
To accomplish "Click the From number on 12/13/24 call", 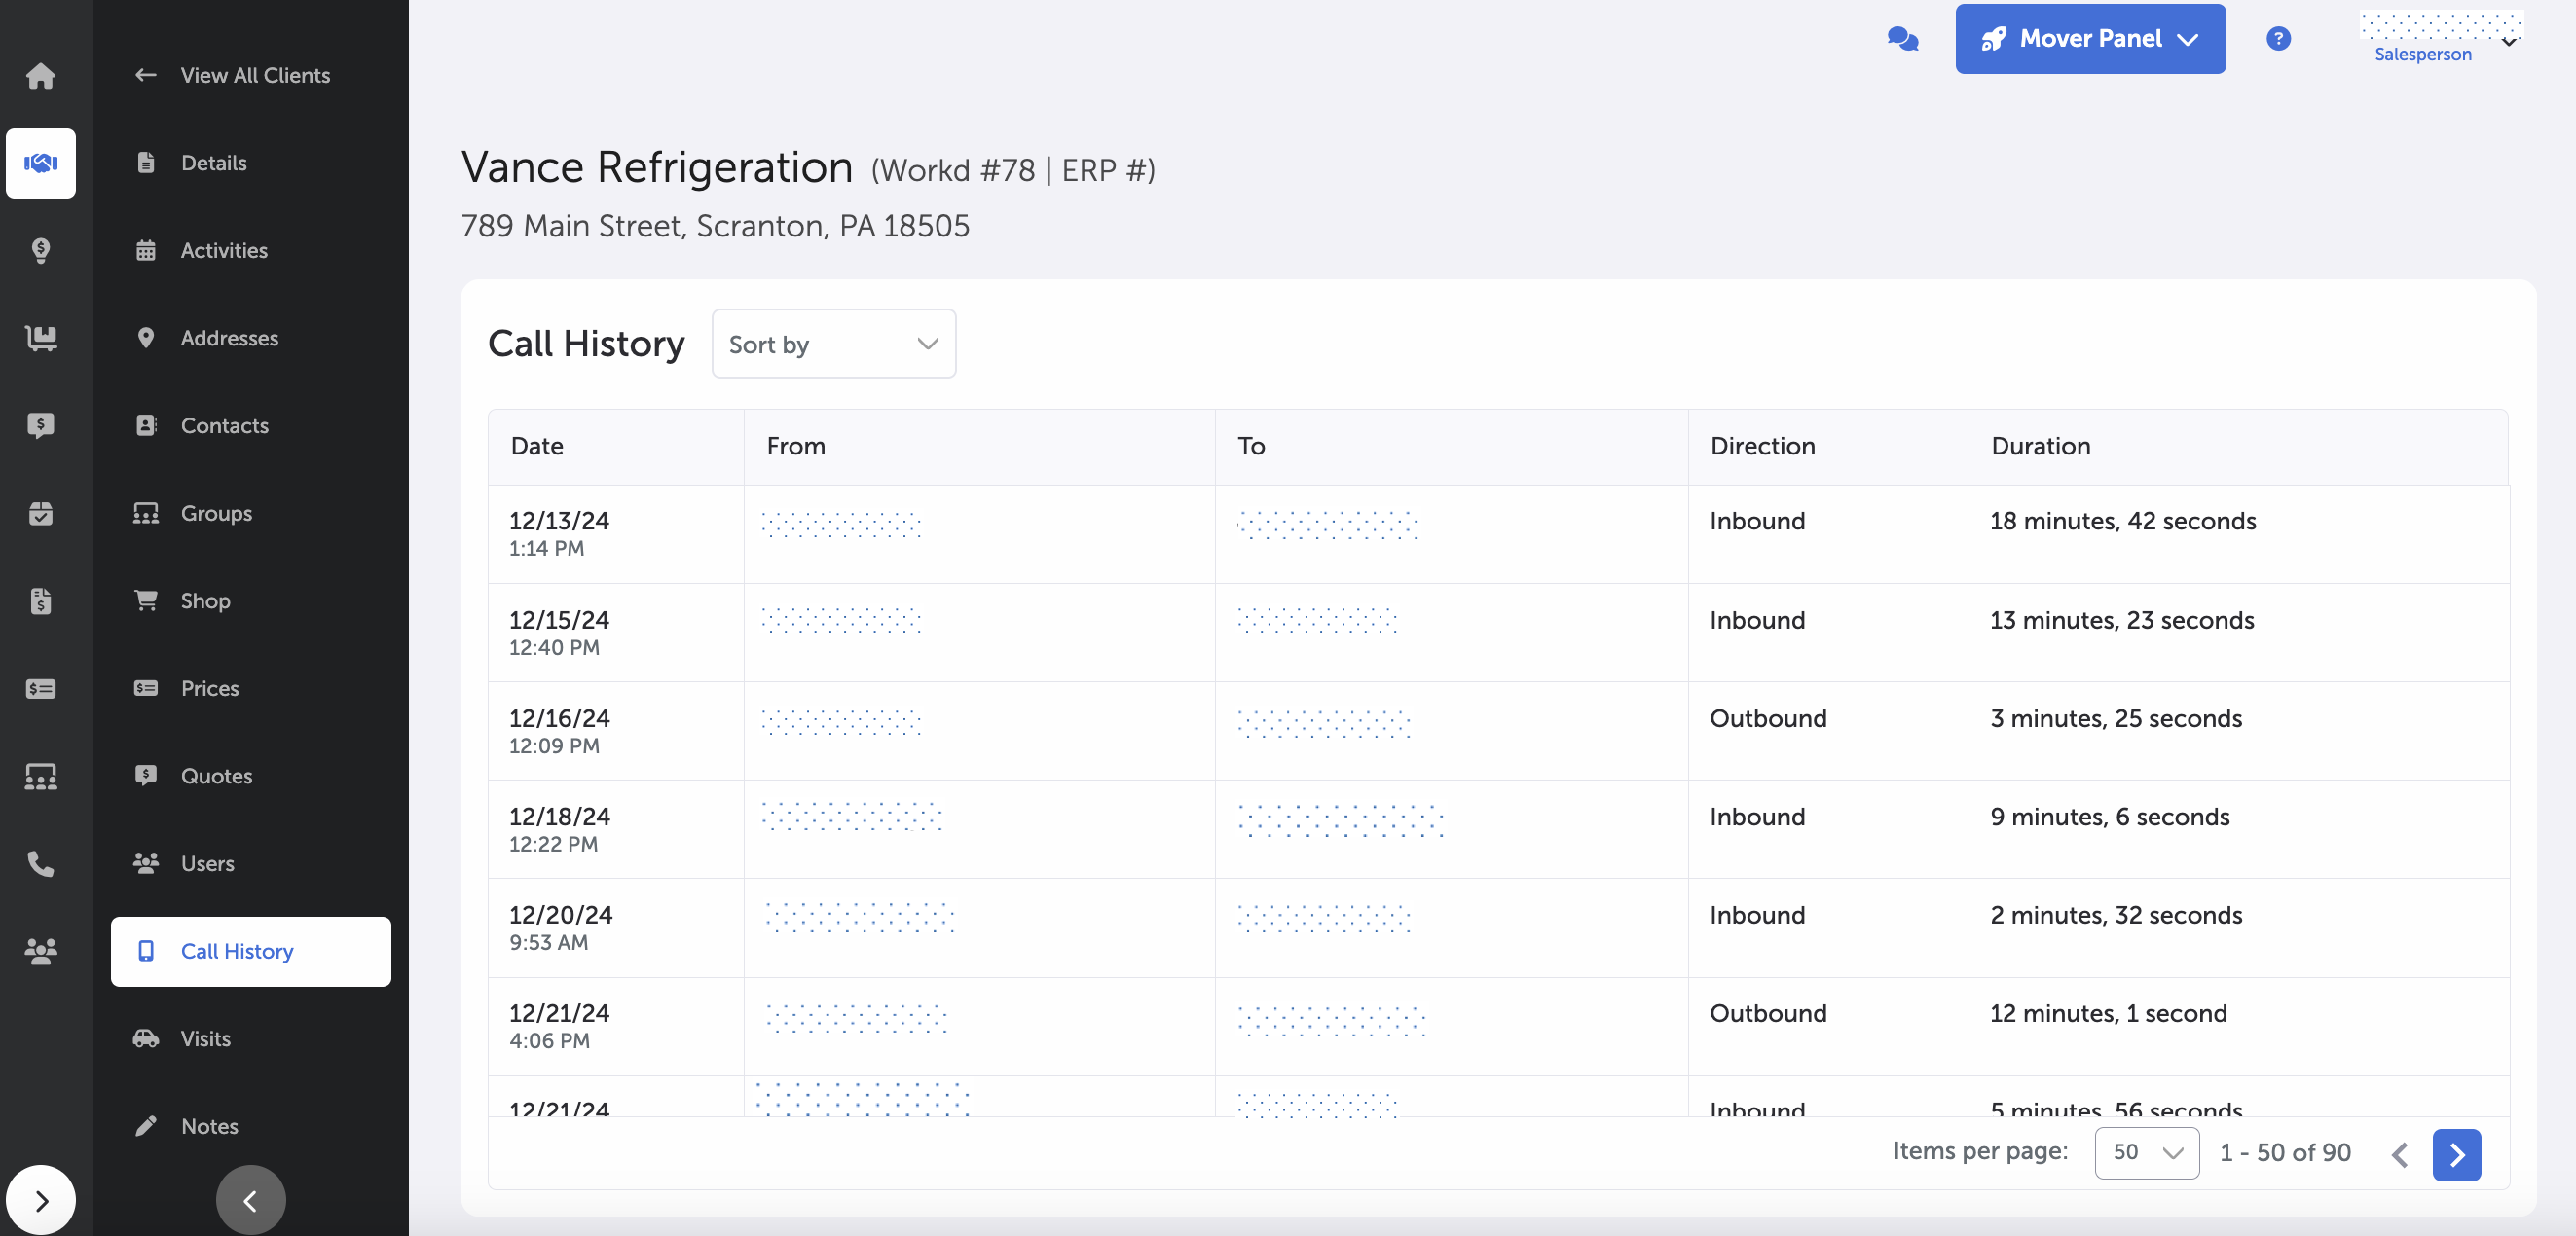I will point(840,524).
